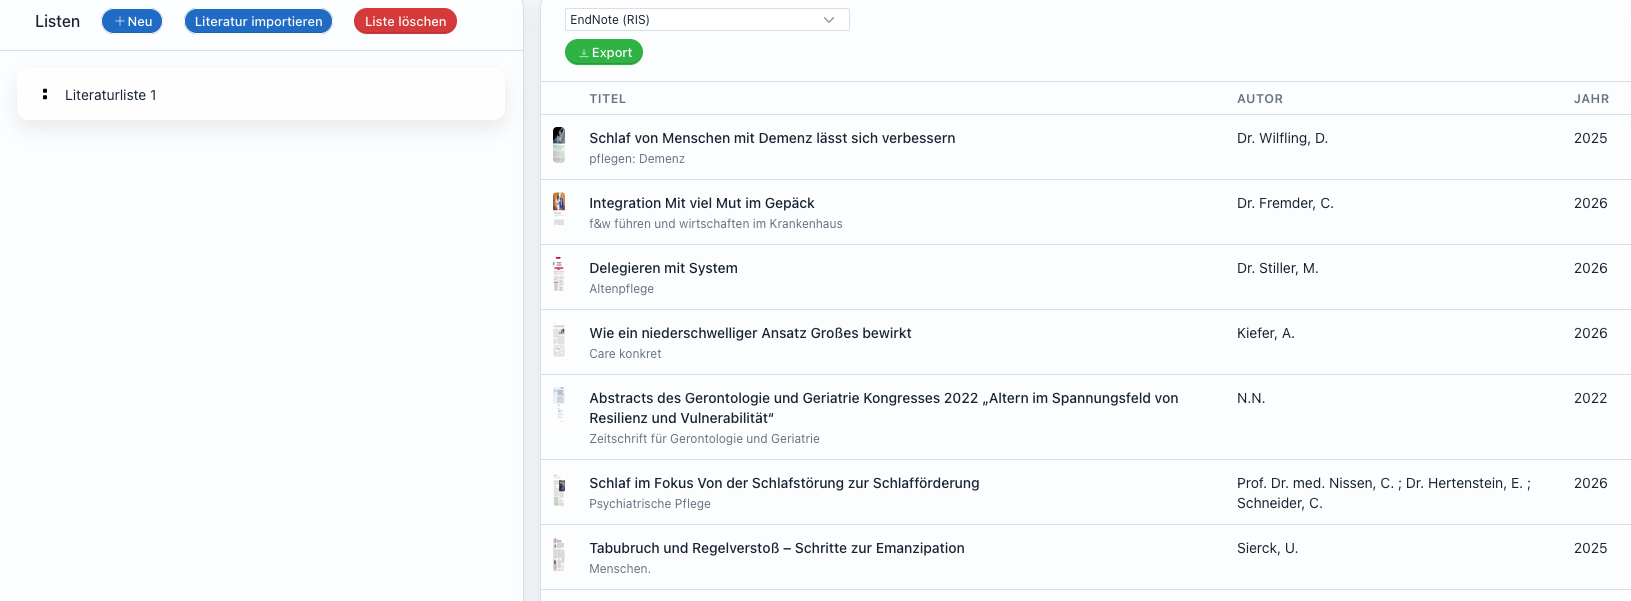The image size is (1631, 601).
Task: Open Wie ein niederschwelliger Ansatz Großes bewirkt
Action: click(750, 333)
